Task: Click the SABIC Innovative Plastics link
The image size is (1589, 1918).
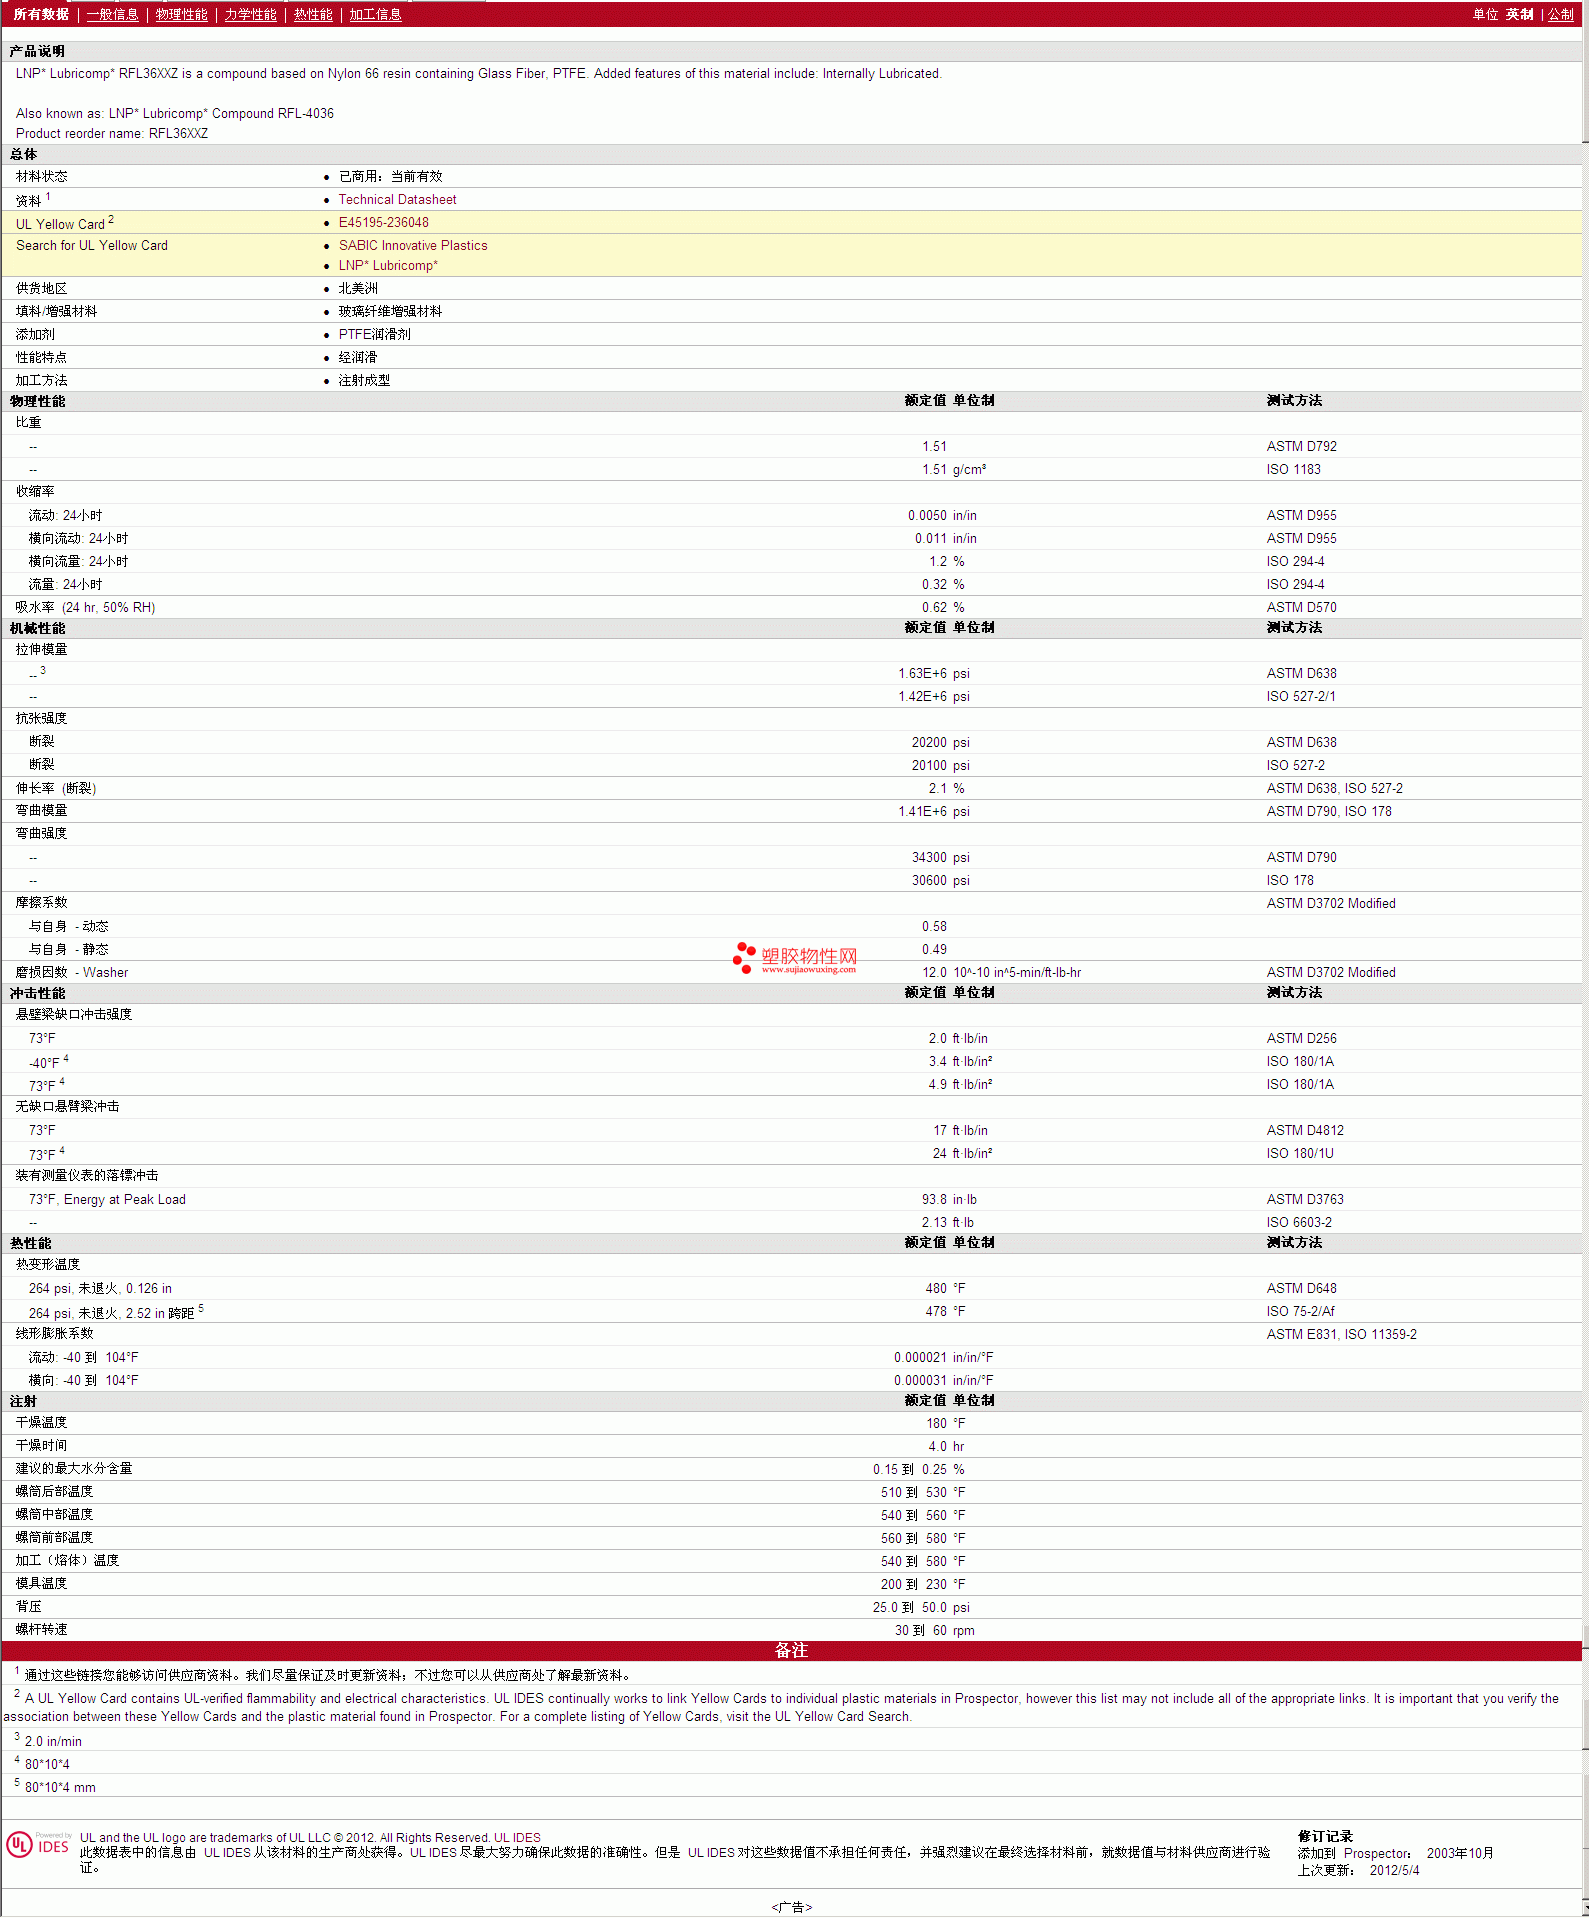Action: pos(413,246)
